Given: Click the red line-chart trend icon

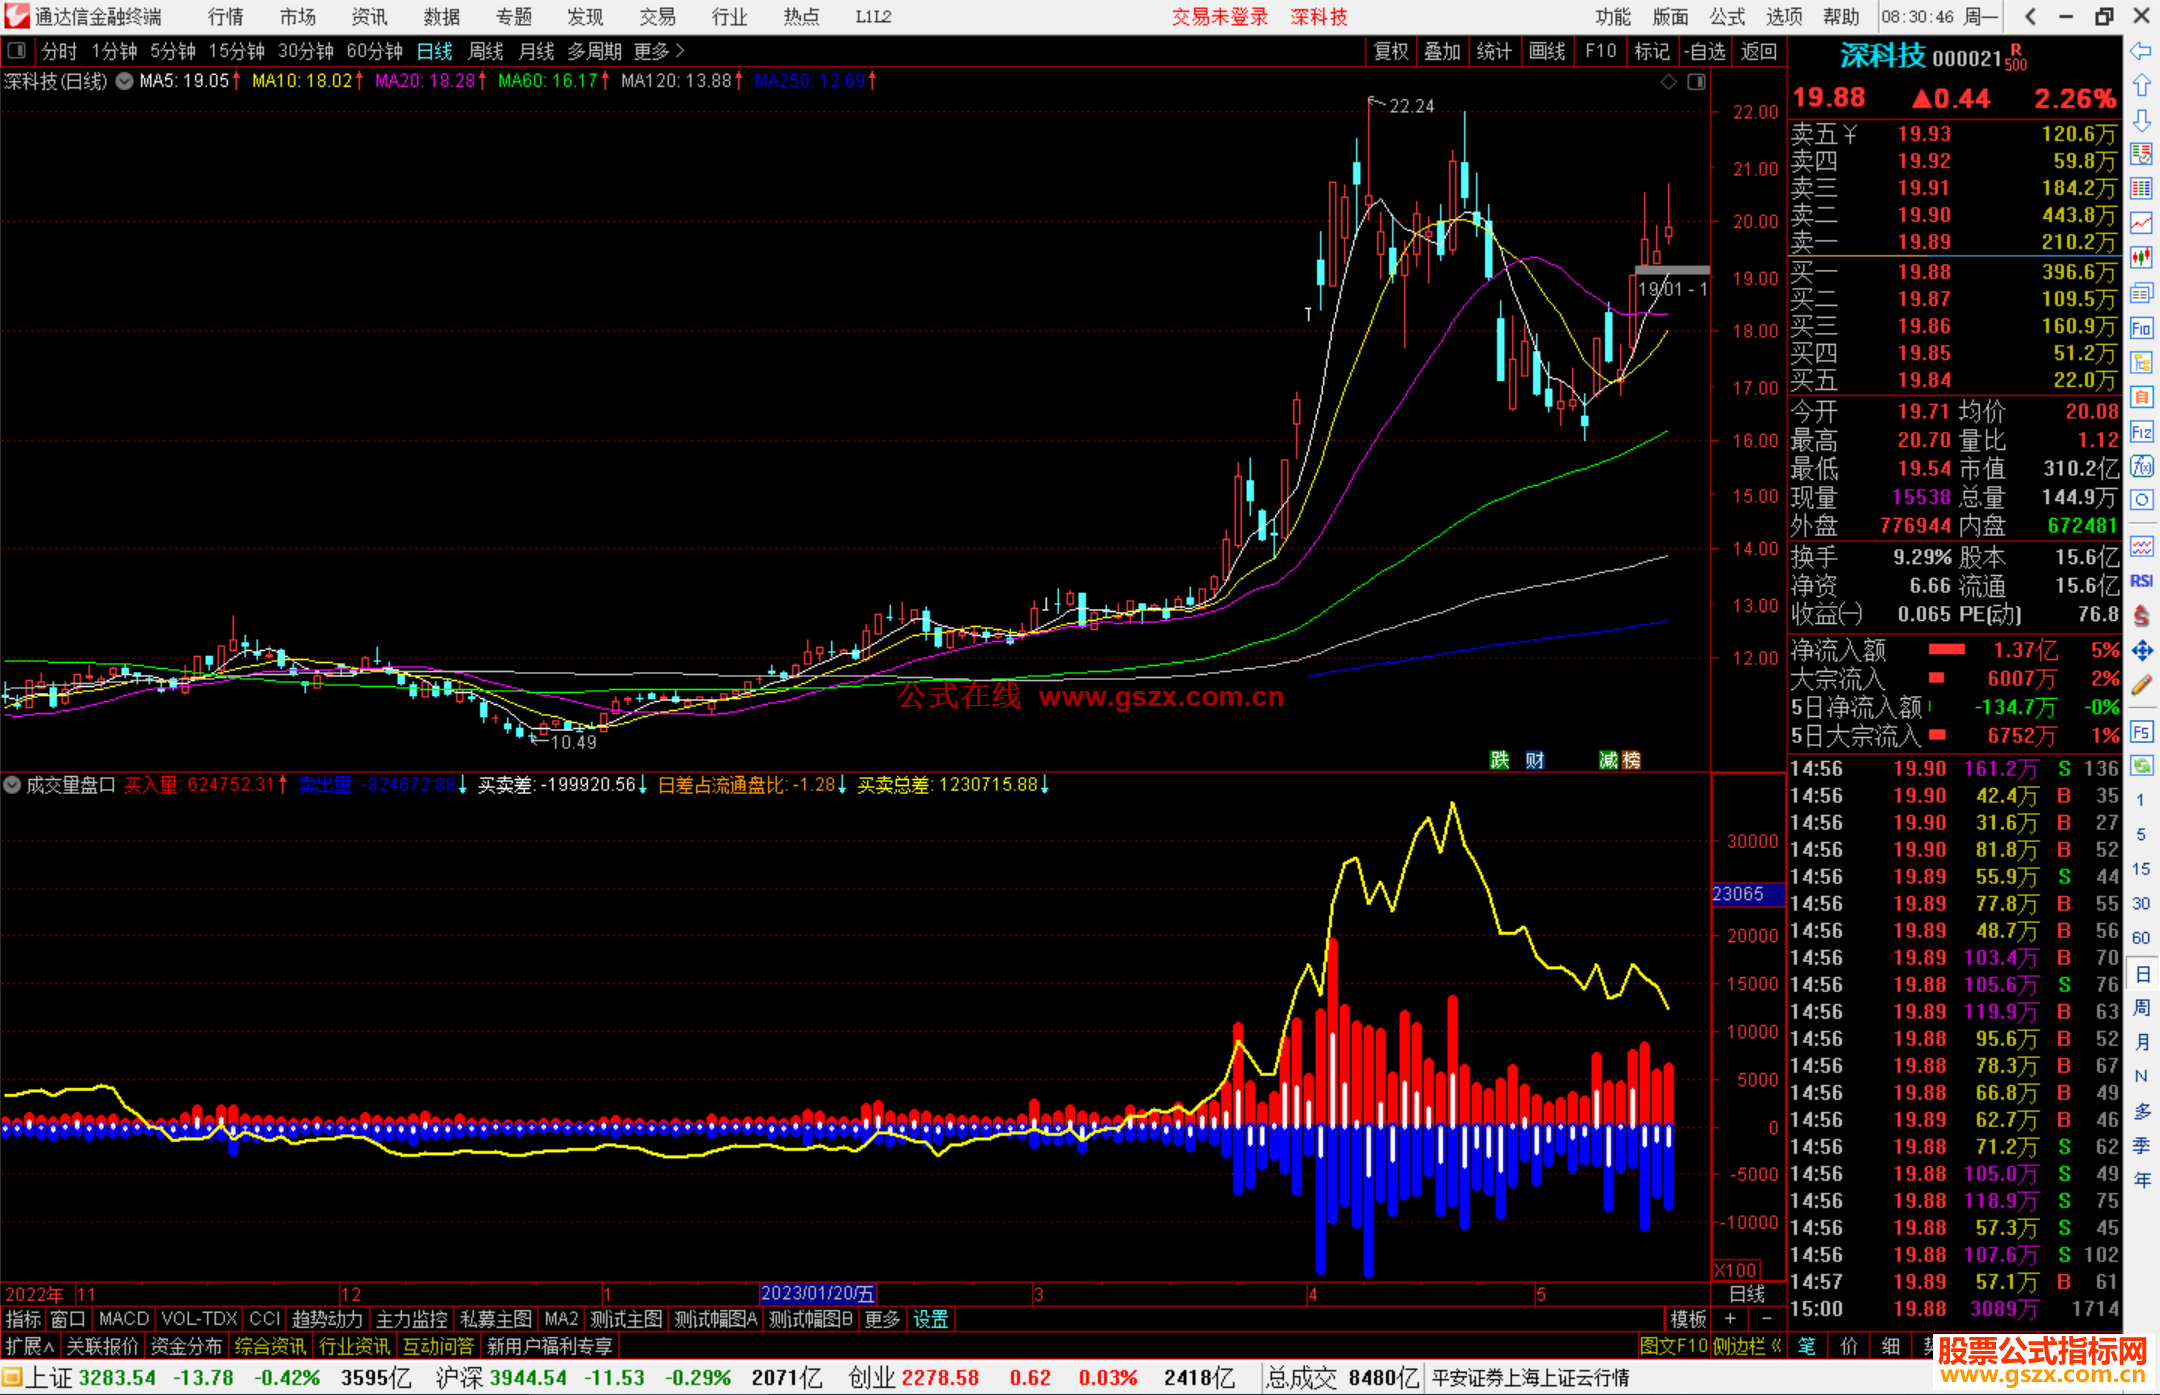Looking at the screenshot, I should [x=2141, y=222].
